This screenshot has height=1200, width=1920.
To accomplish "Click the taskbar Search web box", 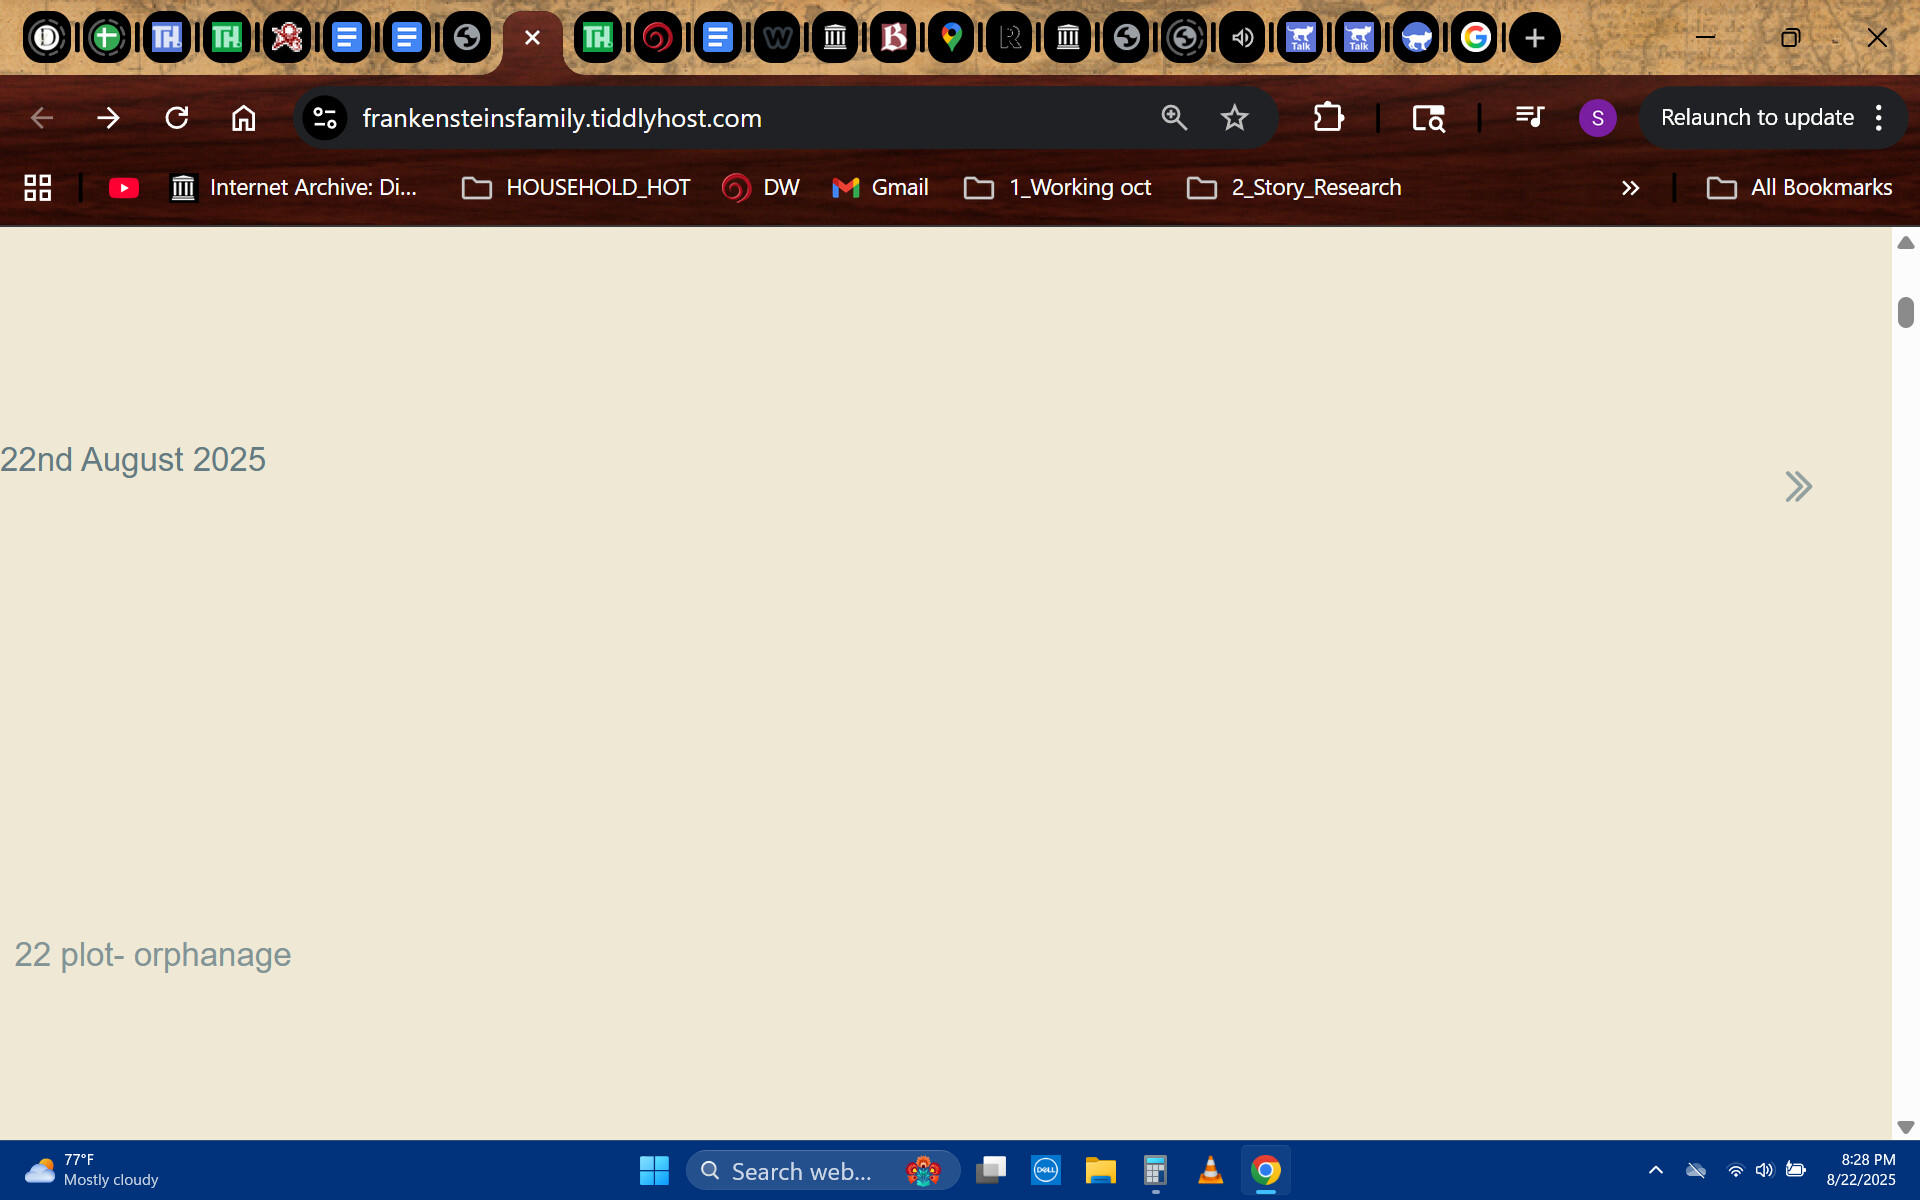I will [823, 1171].
